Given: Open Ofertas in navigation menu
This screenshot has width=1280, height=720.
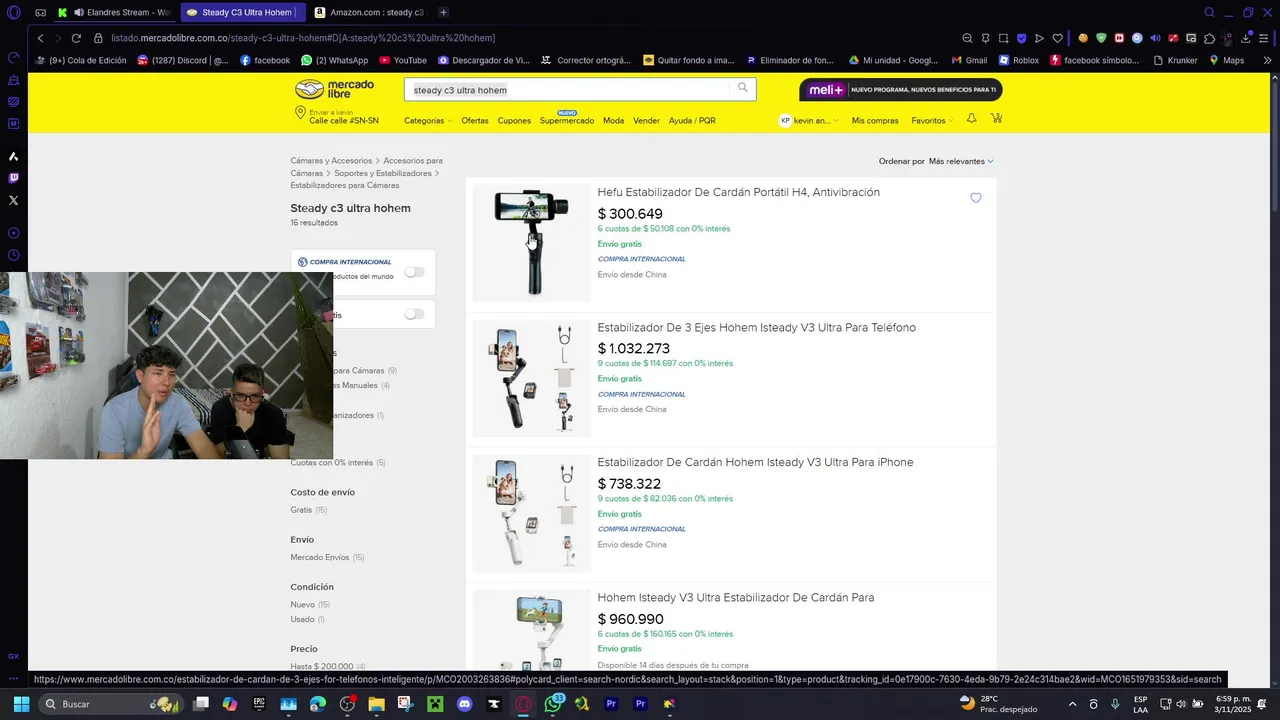Looking at the screenshot, I should [475, 120].
